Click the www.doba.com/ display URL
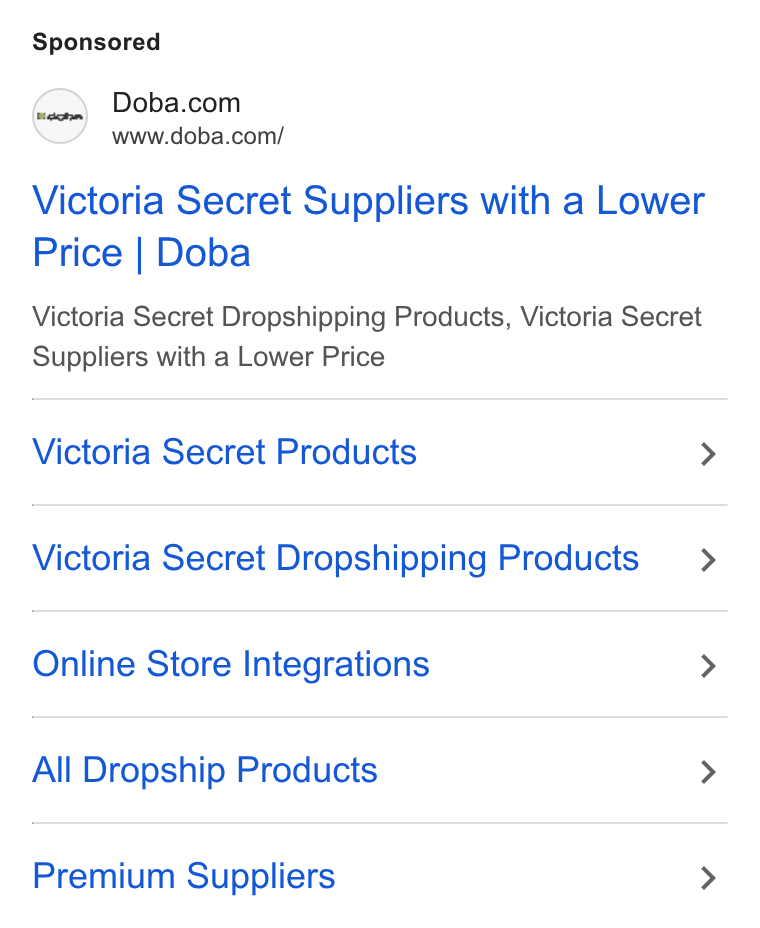 pyautogui.click(x=198, y=136)
